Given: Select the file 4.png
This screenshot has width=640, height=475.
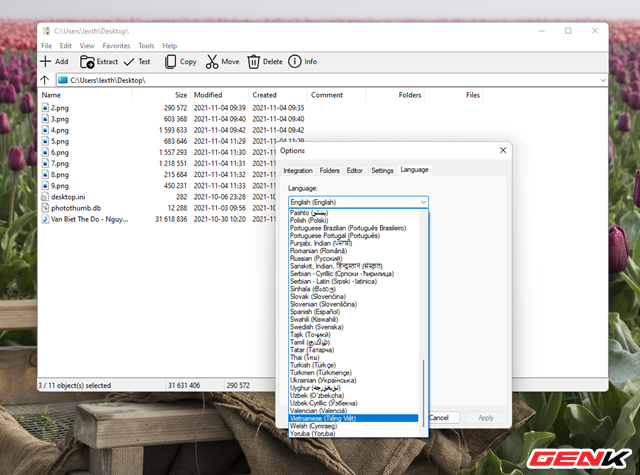Looking at the screenshot, I should [60, 130].
